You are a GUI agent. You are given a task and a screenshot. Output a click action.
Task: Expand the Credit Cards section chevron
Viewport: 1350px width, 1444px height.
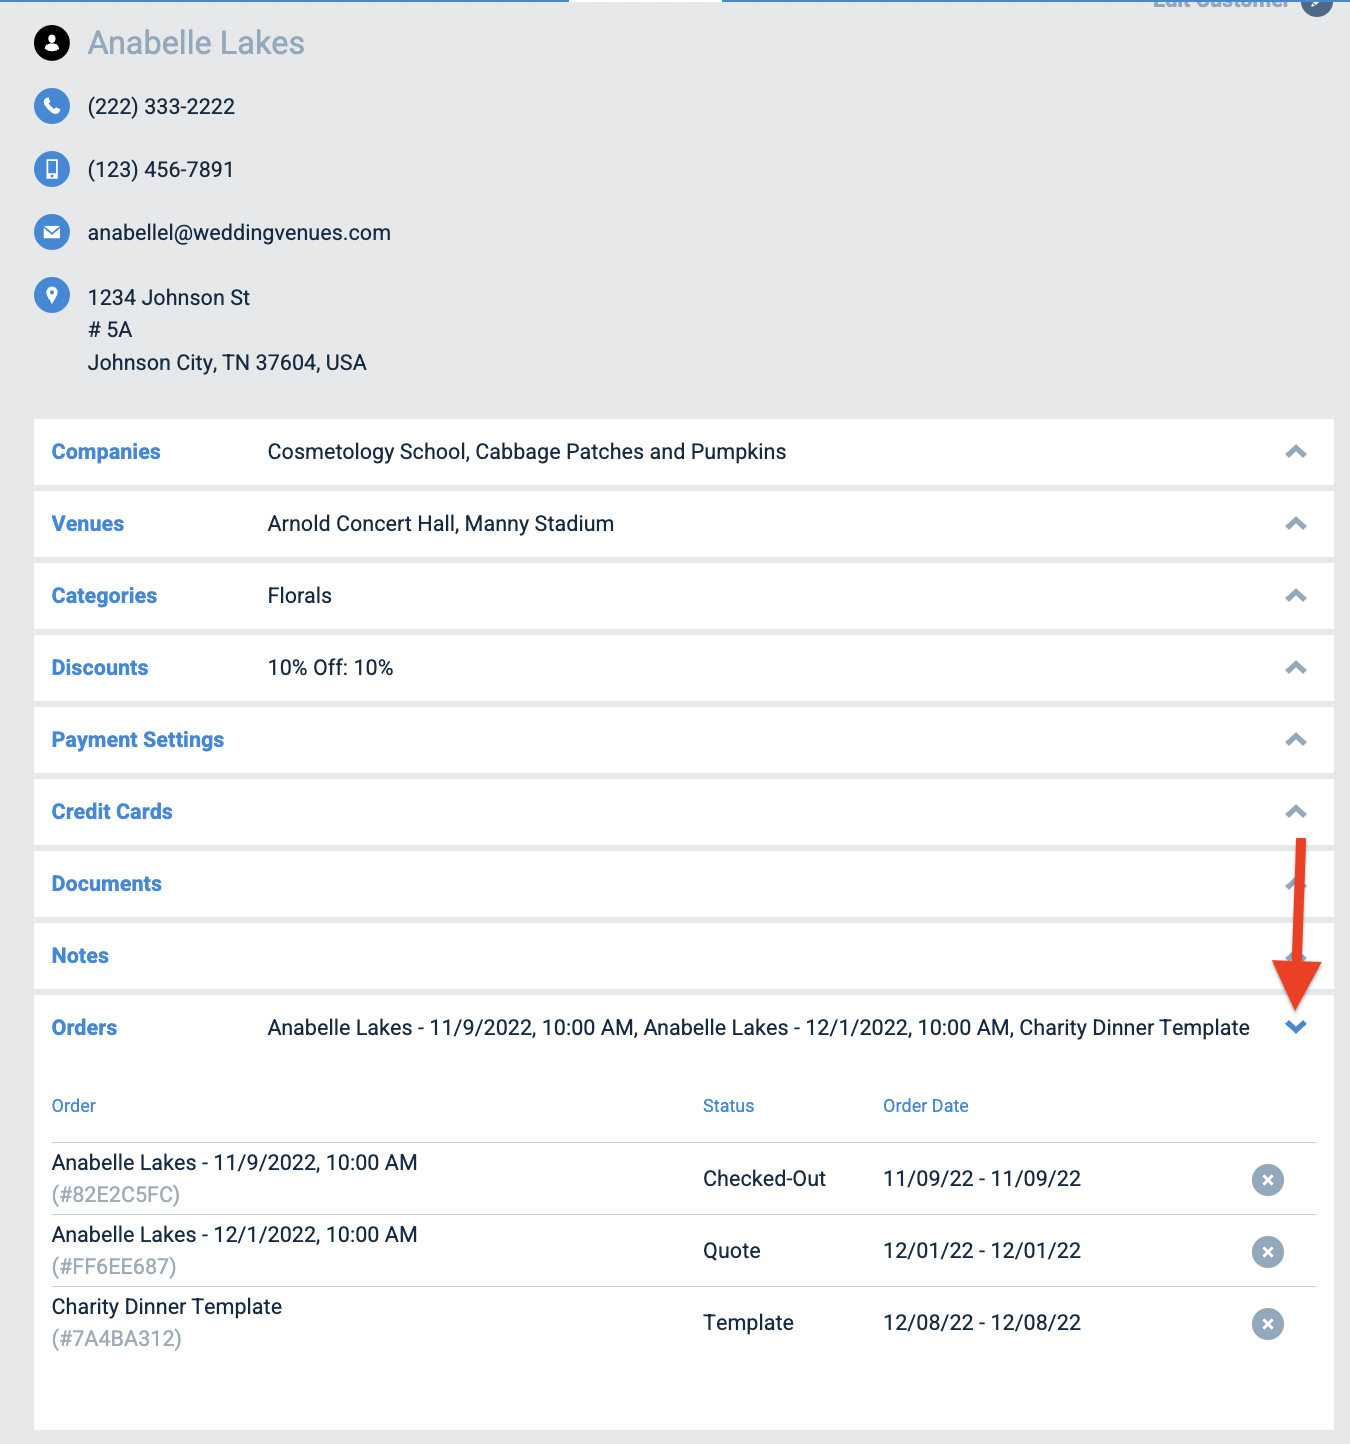1296,812
